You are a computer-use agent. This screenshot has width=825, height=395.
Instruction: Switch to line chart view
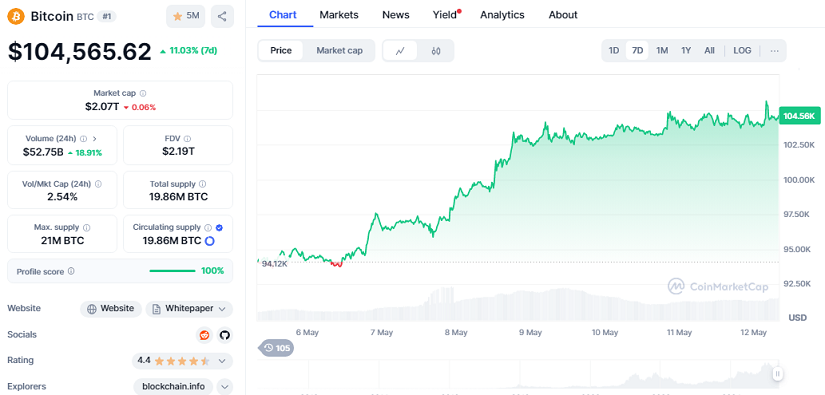[x=400, y=51]
